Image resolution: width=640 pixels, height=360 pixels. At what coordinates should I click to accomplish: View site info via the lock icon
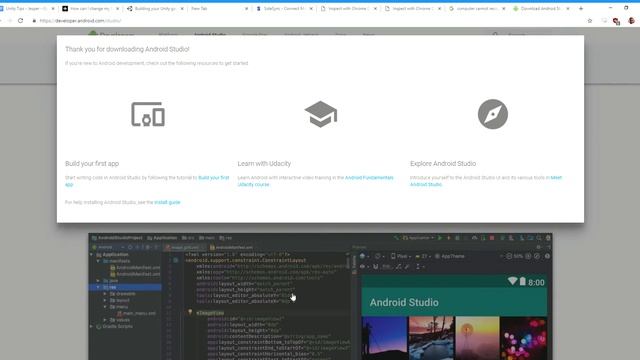[34, 20]
